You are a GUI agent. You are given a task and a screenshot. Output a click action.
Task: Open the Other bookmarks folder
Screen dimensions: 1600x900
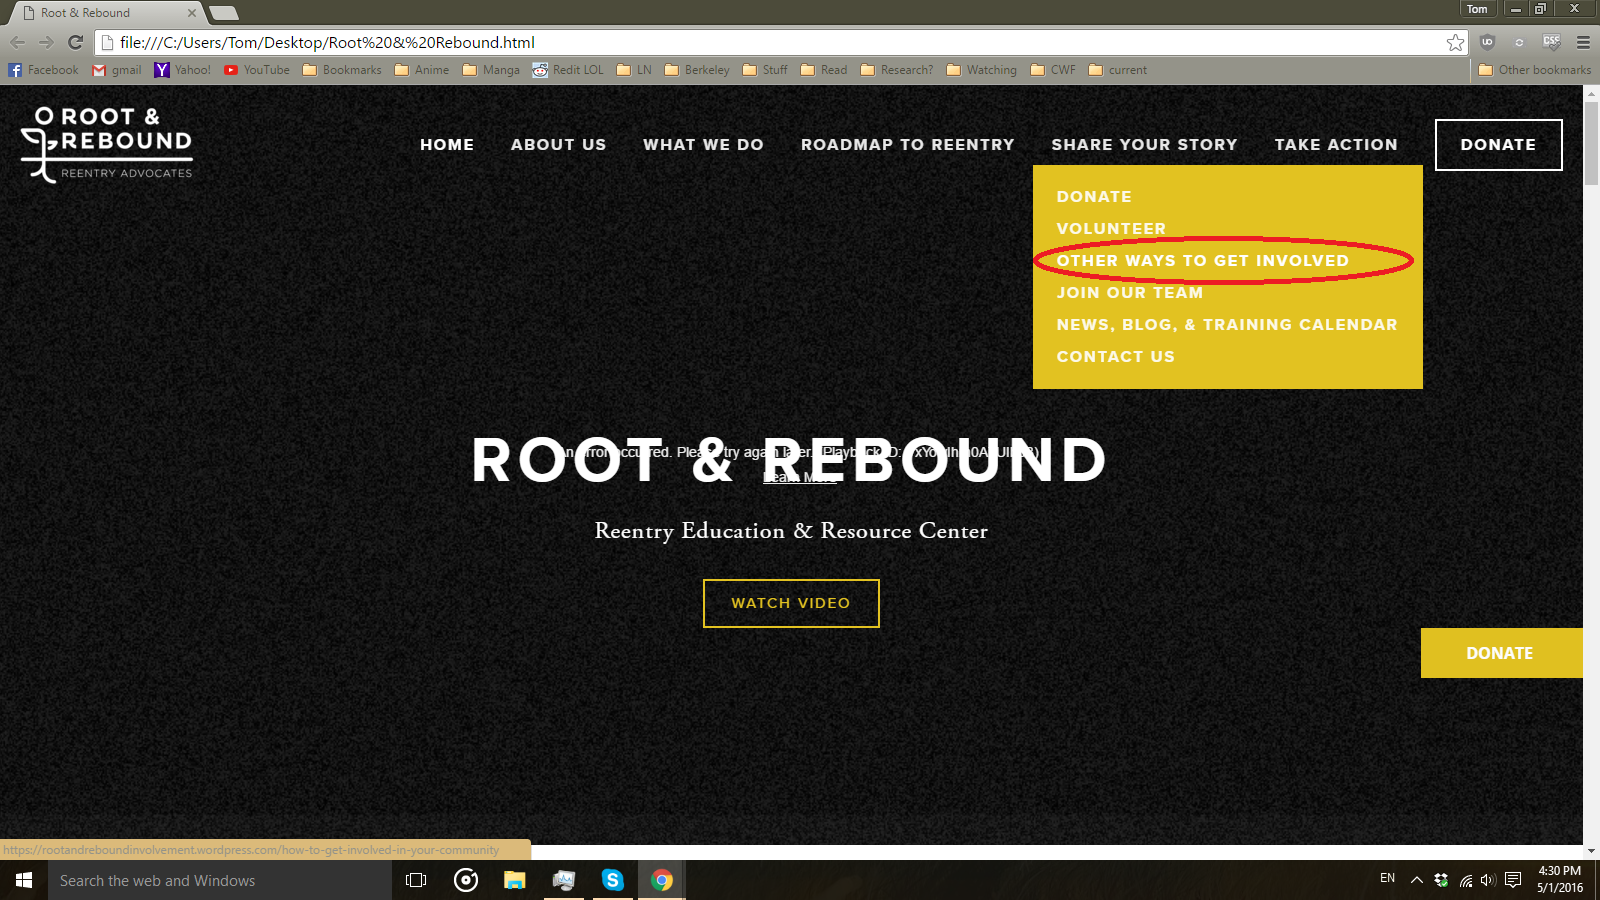(x=1535, y=70)
